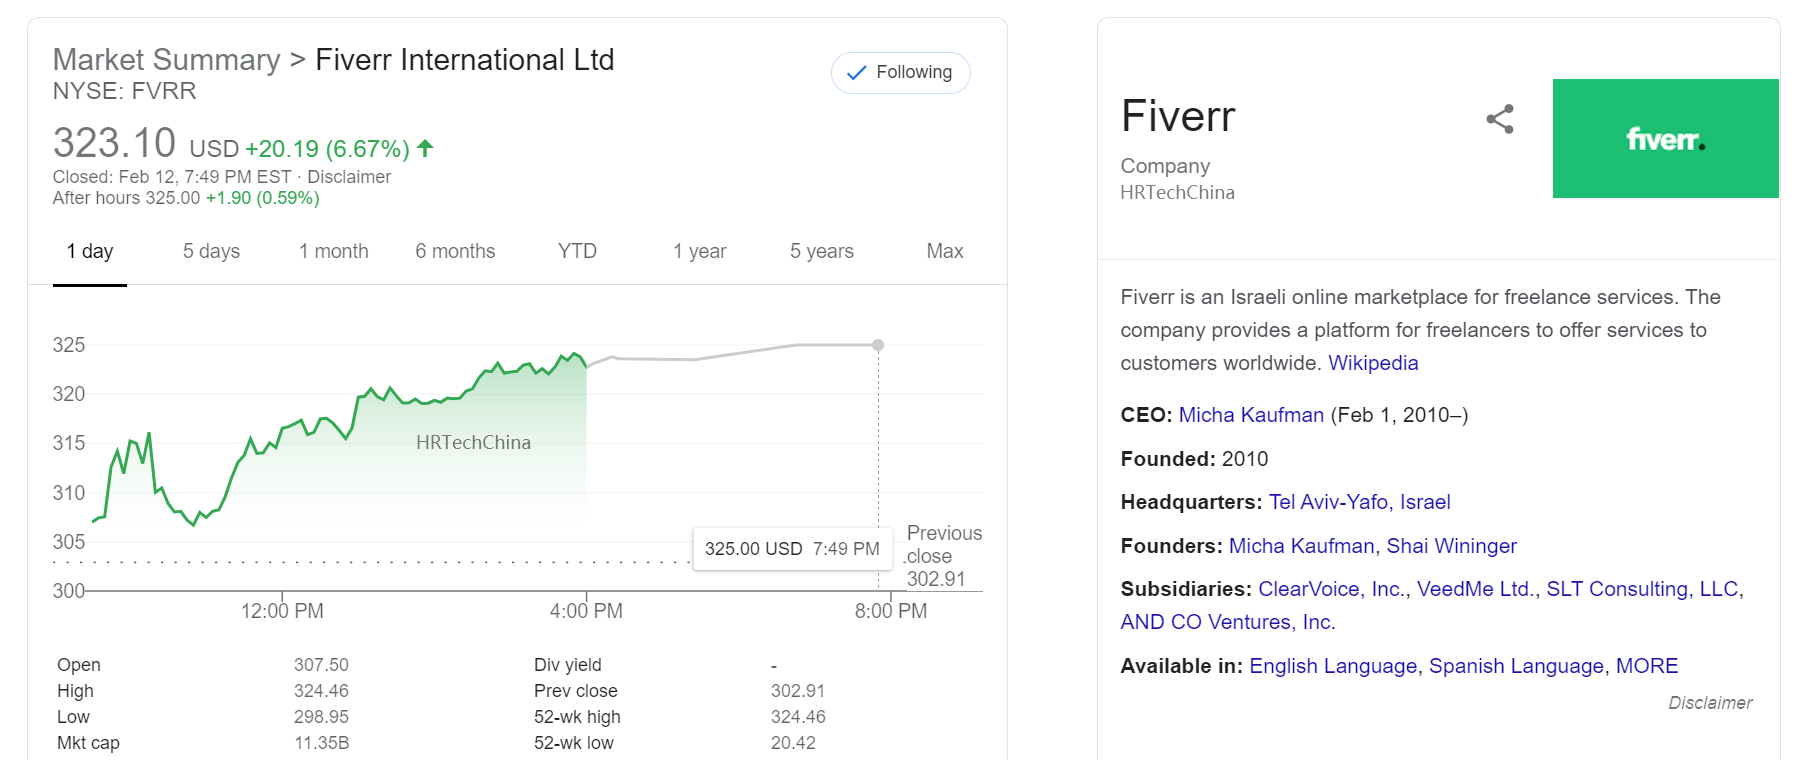Toggle the Following button off

pos(900,73)
